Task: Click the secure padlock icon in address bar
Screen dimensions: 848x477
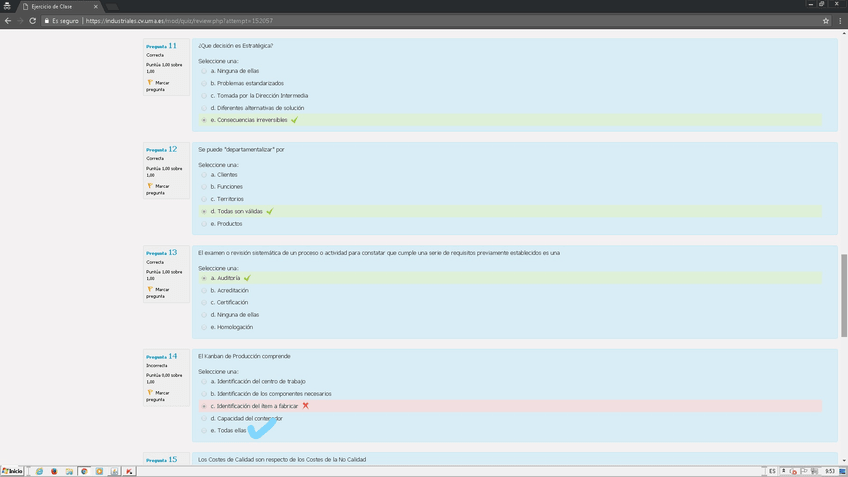Action: click(x=47, y=21)
